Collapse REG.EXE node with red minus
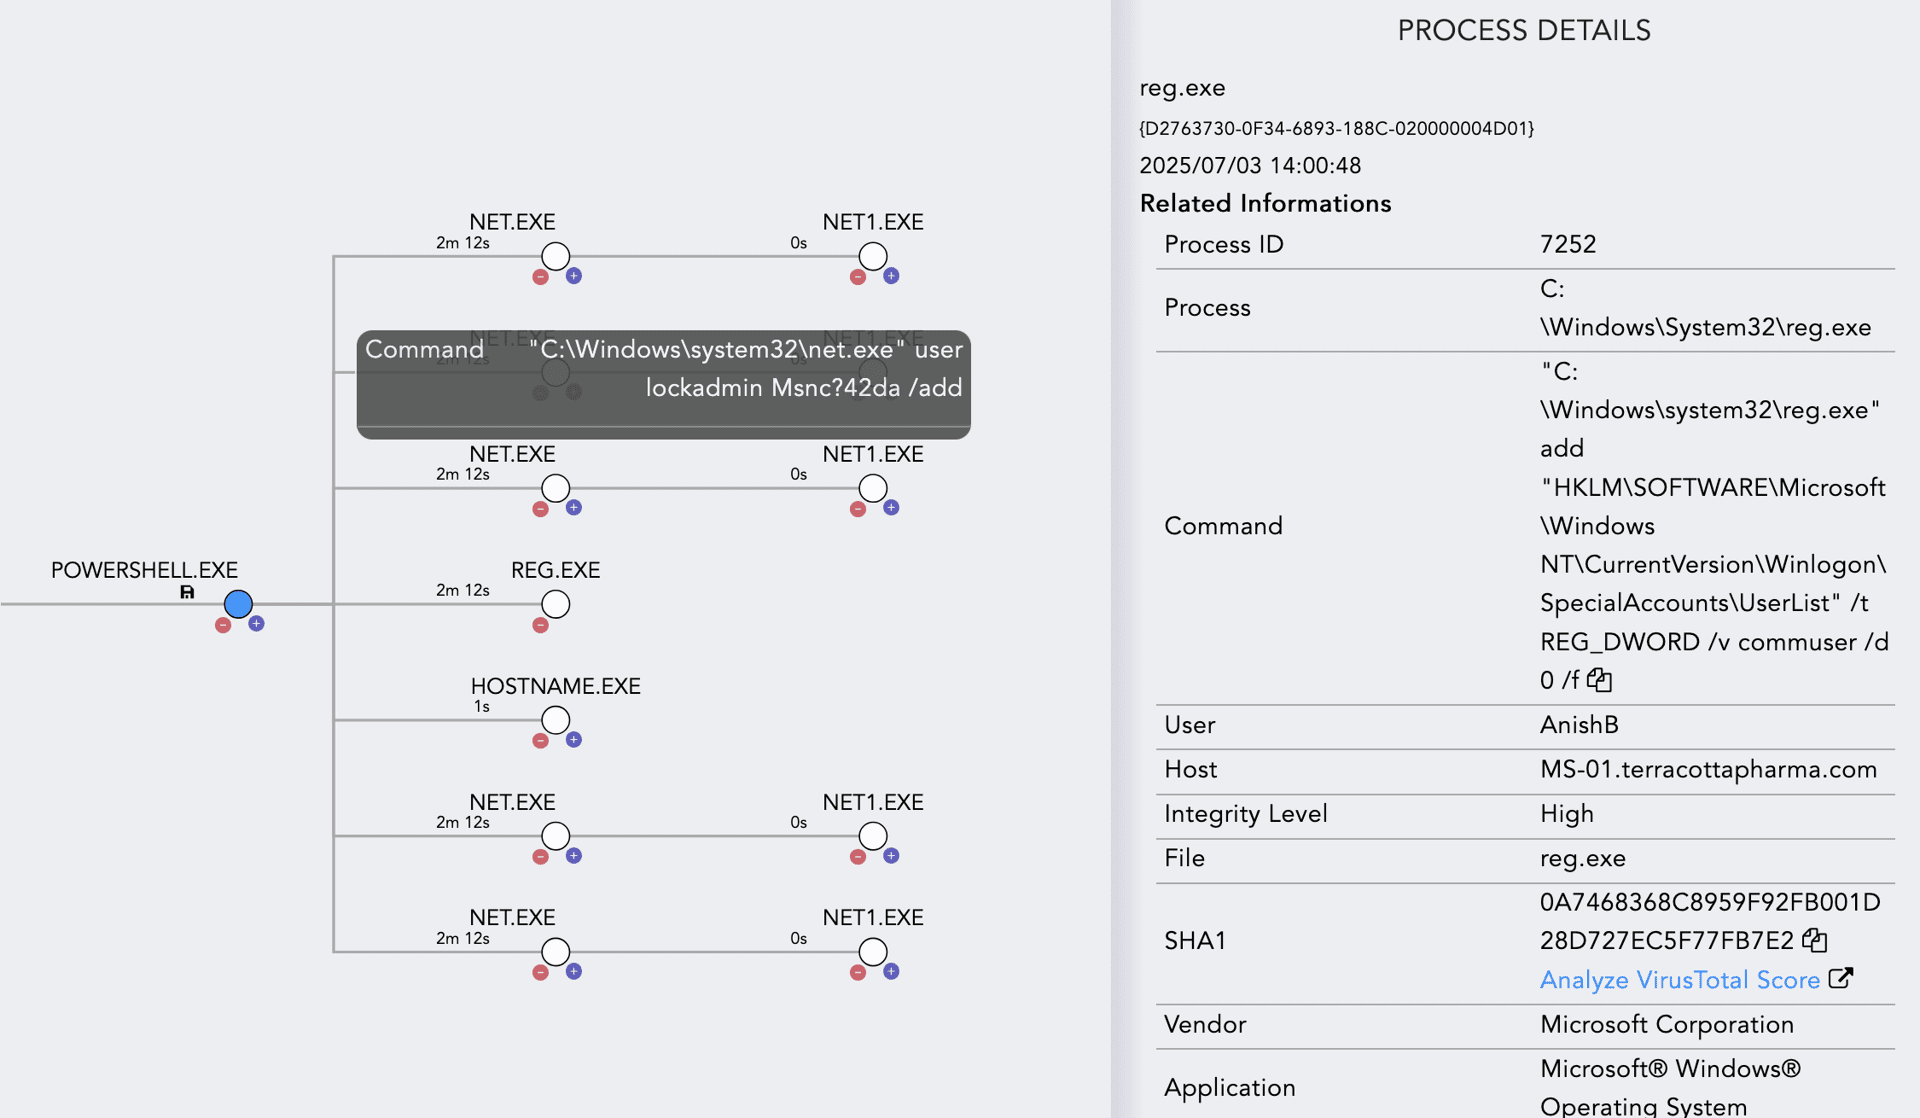This screenshot has width=1920, height=1118. (540, 626)
